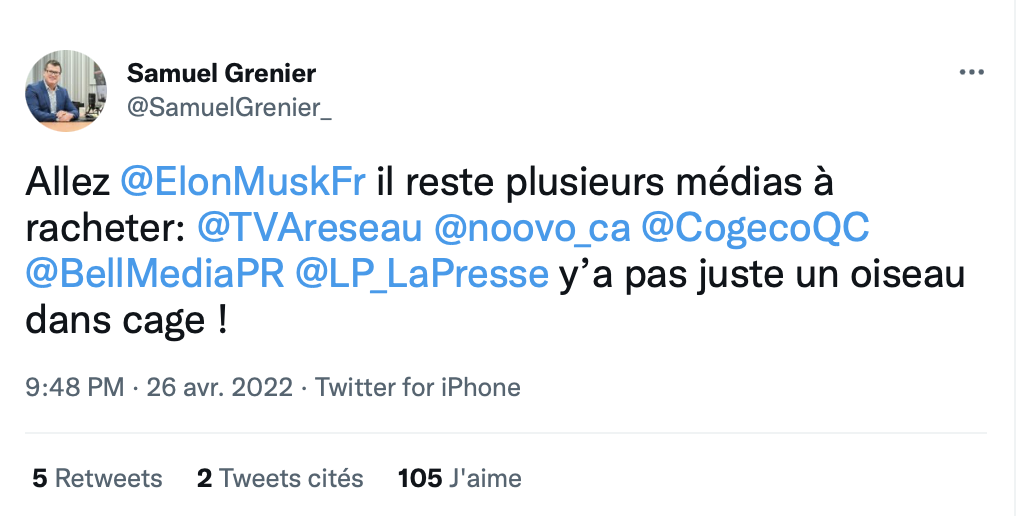Viewport: 1016px width, 516px height.
Task: Click the @BellMediaPR mention
Action: [153, 275]
